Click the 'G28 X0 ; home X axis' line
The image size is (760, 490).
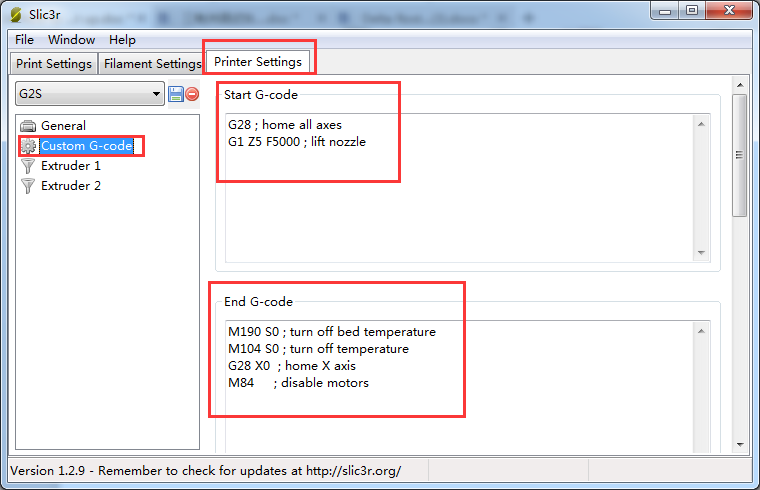coord(292,366)
